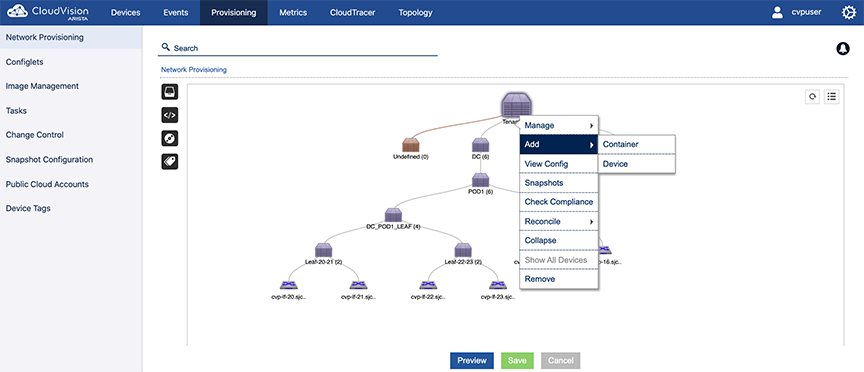Select the cvp-lf-23 switch device icon
Viewport: 864px width, 372px height.
pos(498,285)
